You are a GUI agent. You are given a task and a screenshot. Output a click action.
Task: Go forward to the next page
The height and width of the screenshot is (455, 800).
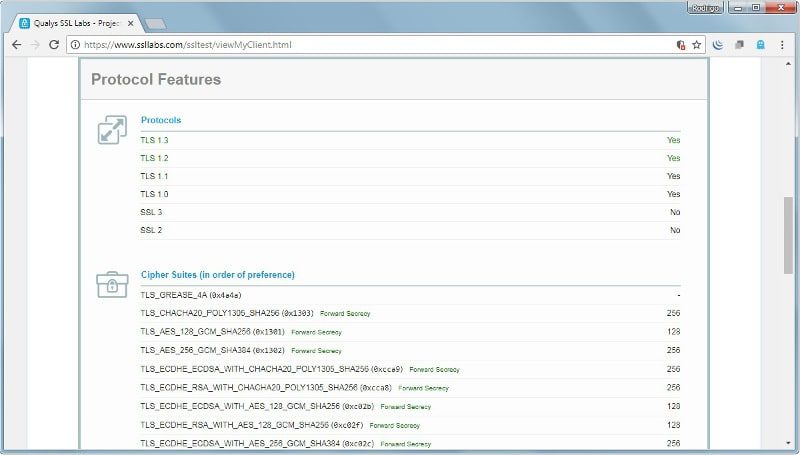tap(35, 45)
